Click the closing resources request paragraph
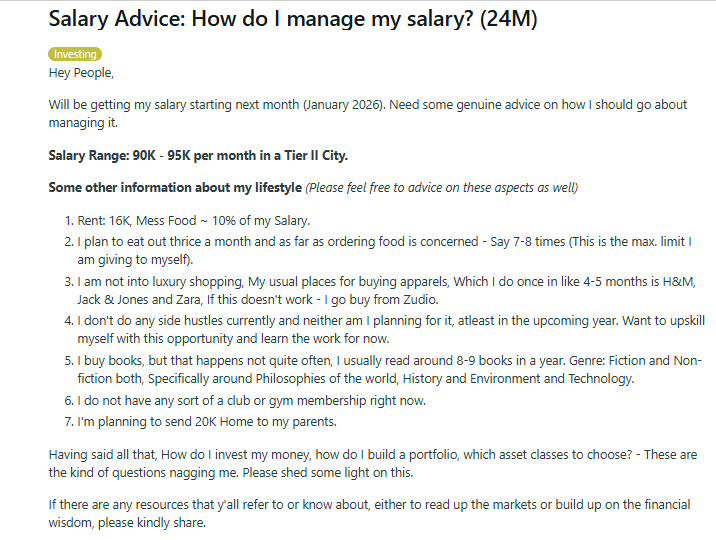 point(370,513)
